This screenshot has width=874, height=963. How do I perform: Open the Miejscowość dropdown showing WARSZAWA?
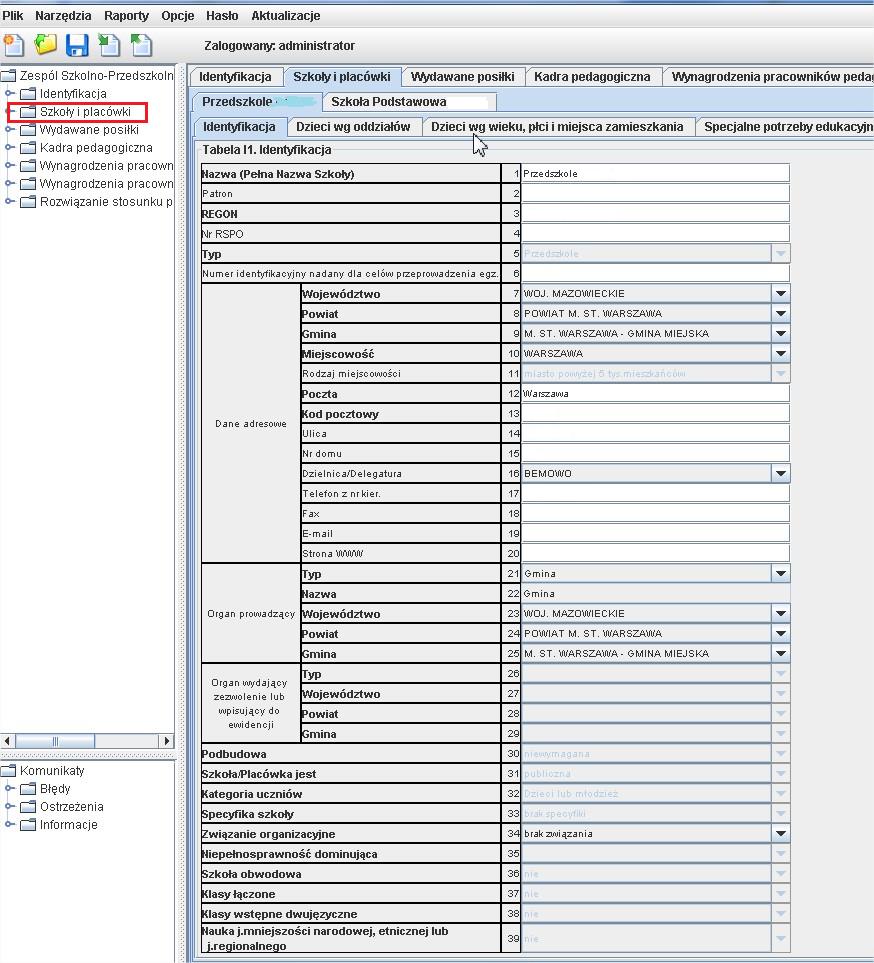(781, 353)
